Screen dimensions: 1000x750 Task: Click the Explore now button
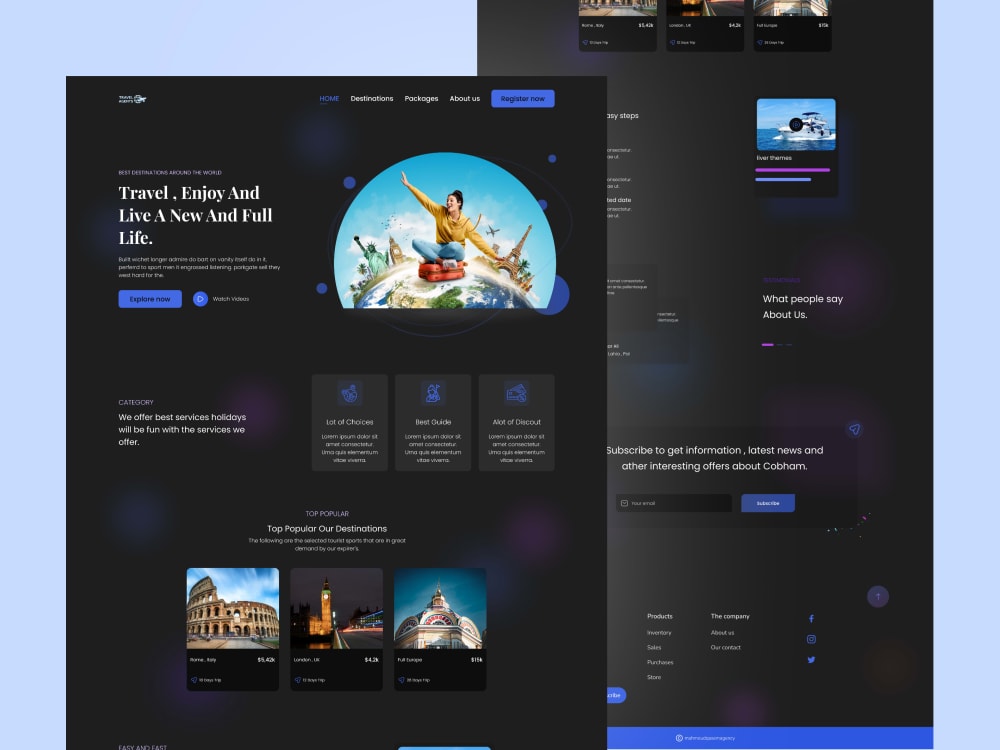tap(150, 298)
